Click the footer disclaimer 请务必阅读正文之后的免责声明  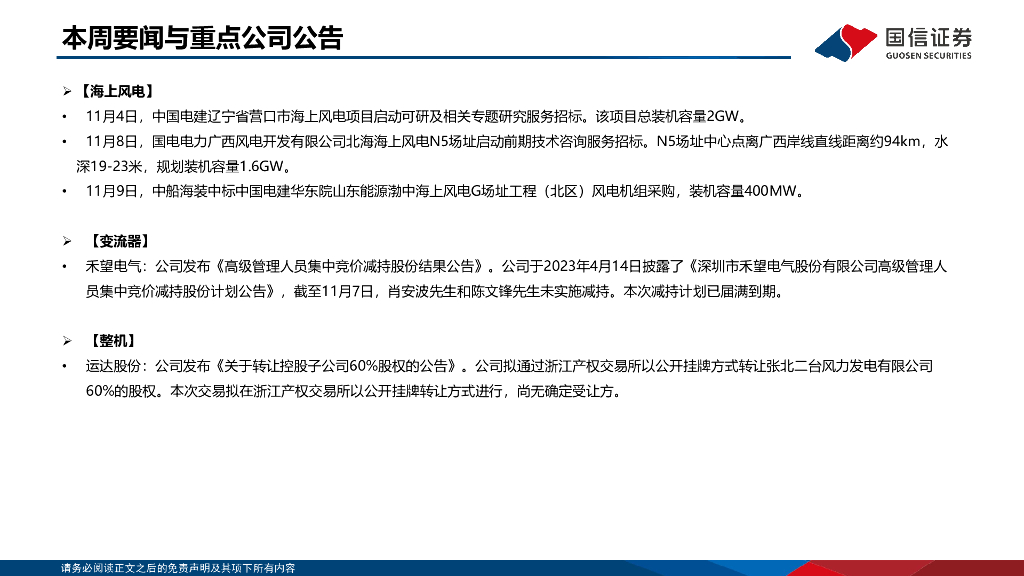[178, 568]
